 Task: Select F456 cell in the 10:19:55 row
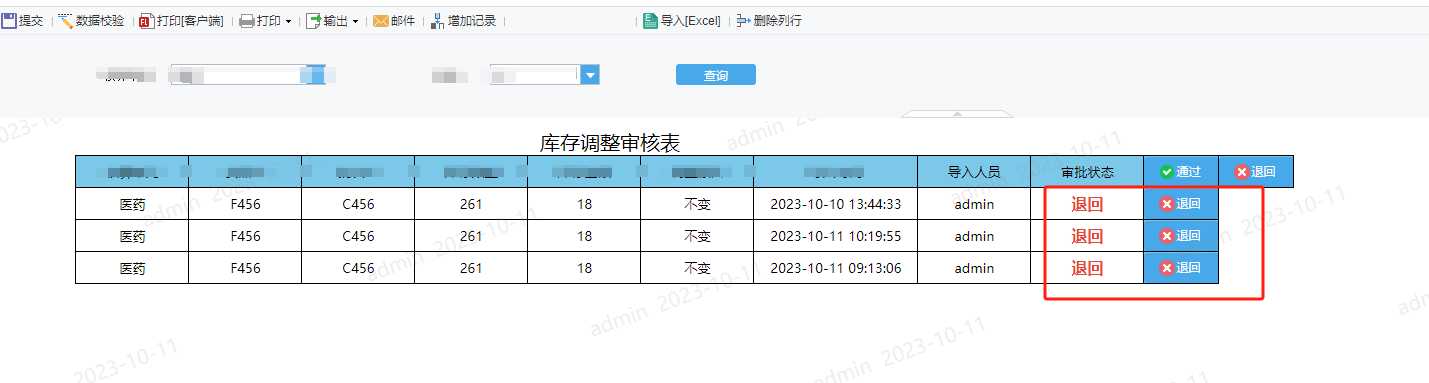point(245,236)
